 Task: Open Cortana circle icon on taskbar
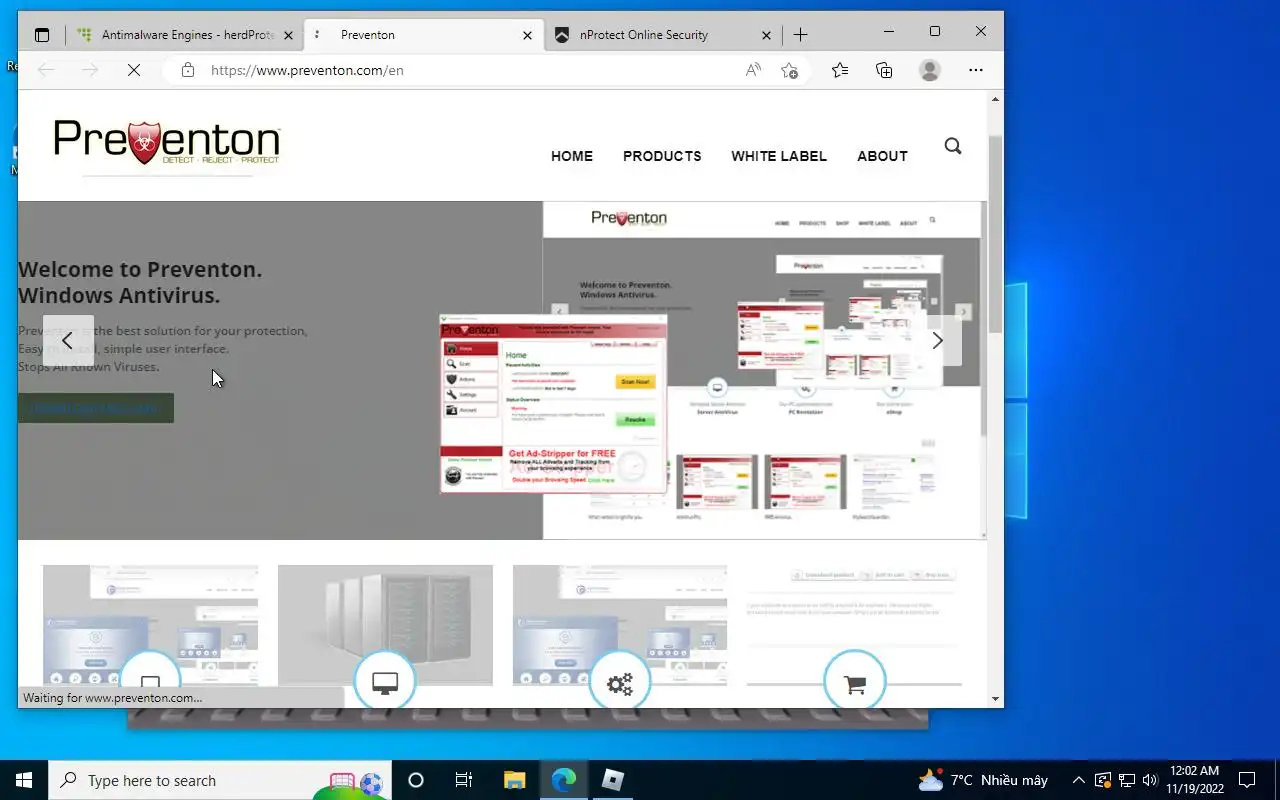[416, 780]
